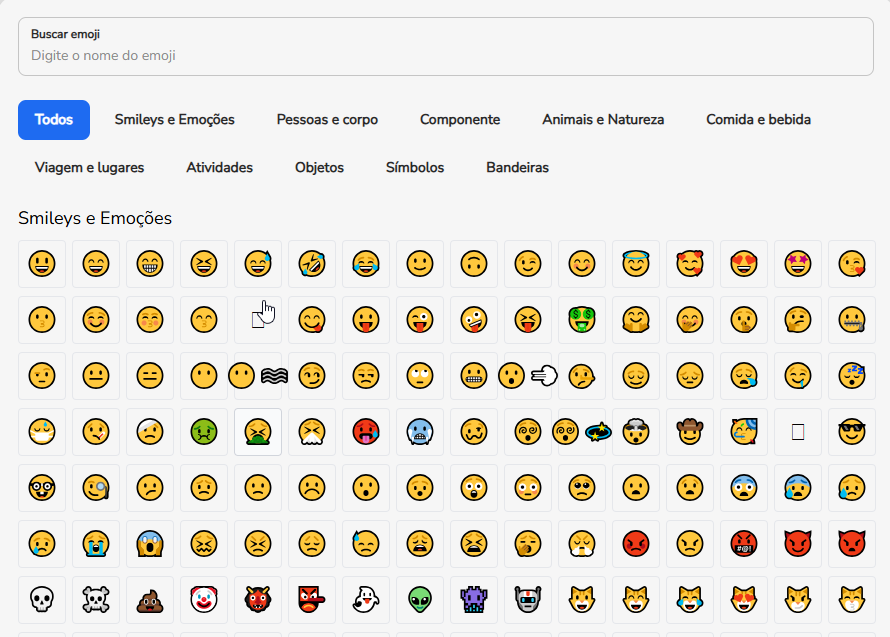This screenshot has width=890, height=637.
Task: Pick the skull and crossbones emoji
Action: [x=96, y=600]
